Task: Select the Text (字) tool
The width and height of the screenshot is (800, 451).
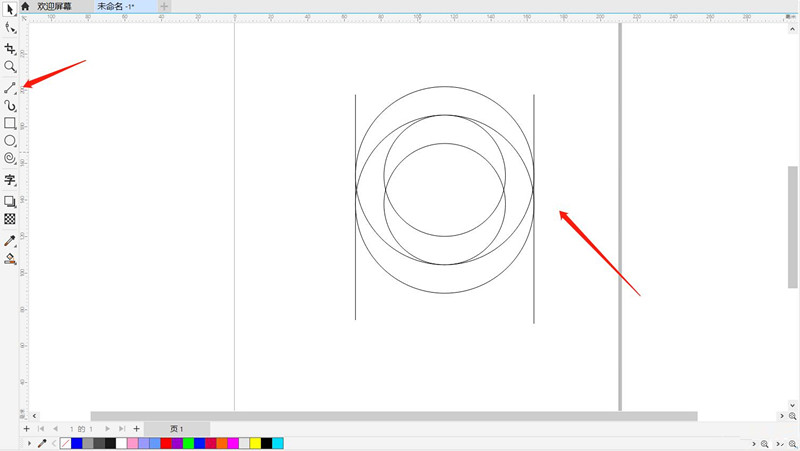Action: coord(10,180)
